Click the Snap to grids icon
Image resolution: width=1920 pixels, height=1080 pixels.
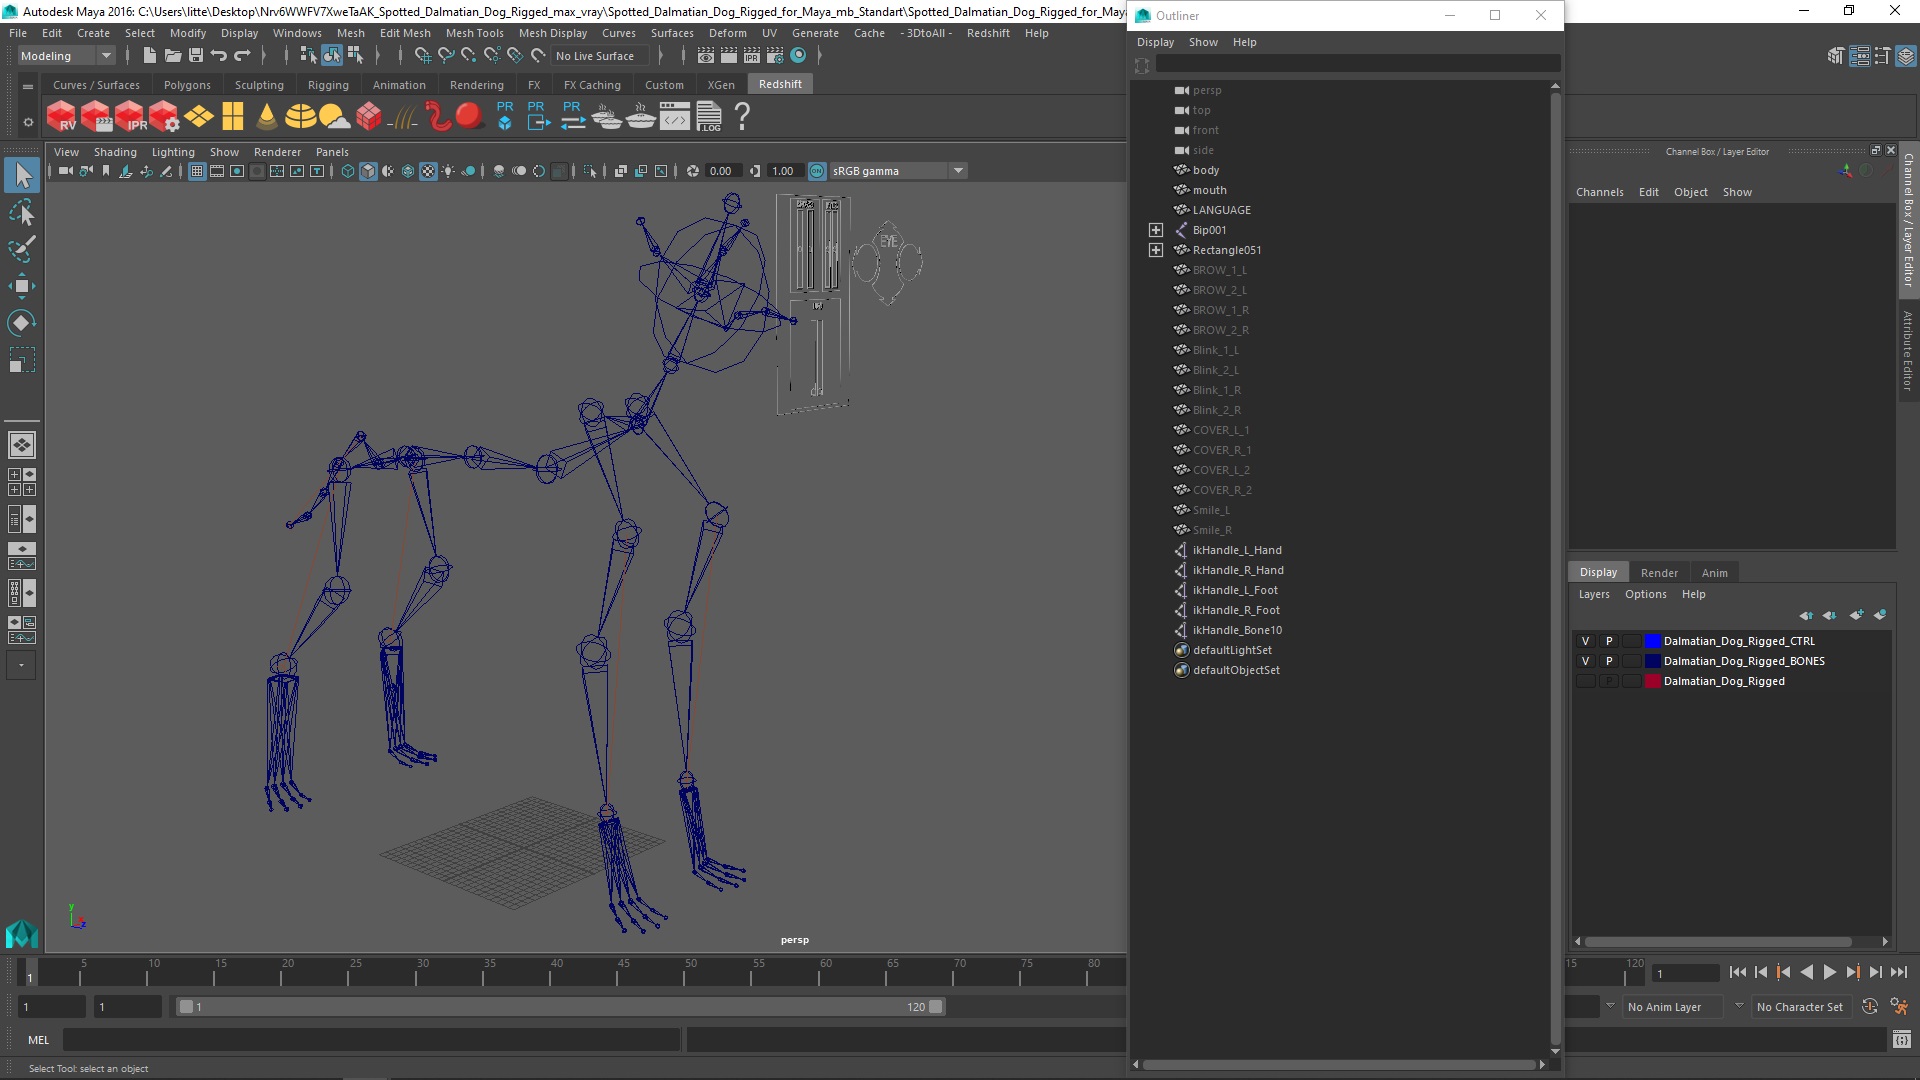pos(422,56)
